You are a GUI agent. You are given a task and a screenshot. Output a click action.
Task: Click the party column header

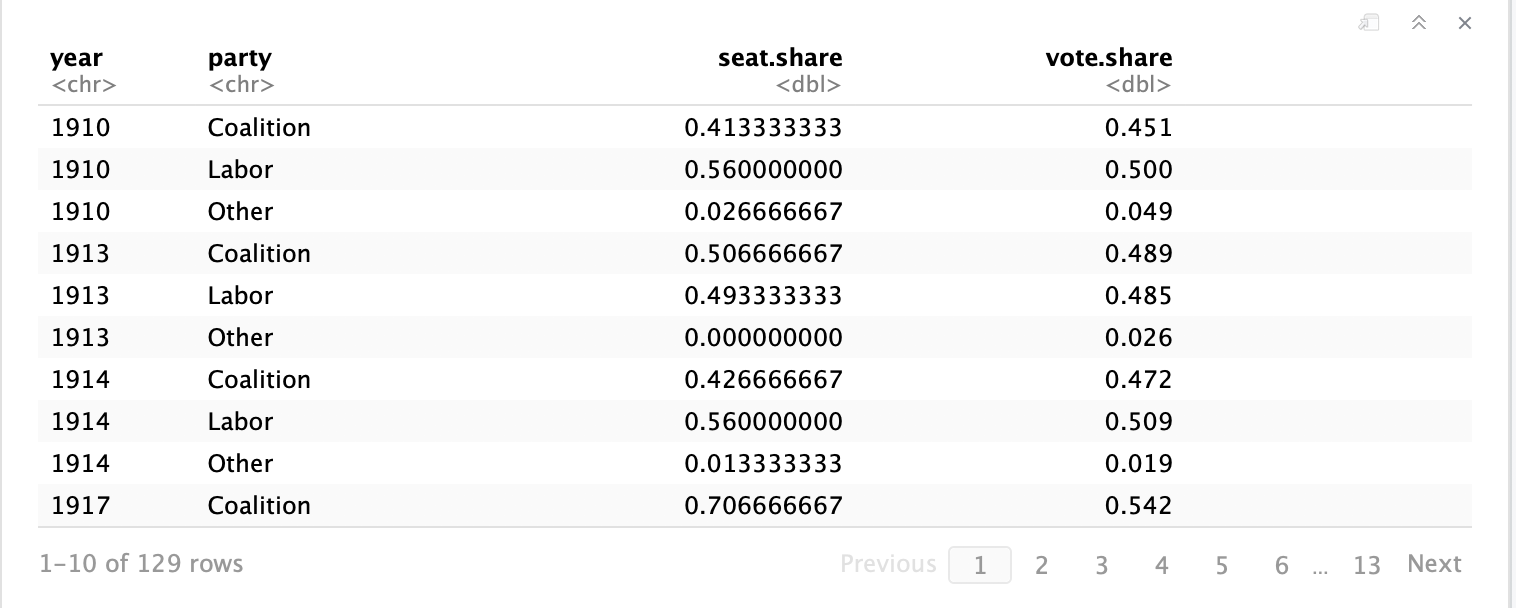tap(239, 59)
